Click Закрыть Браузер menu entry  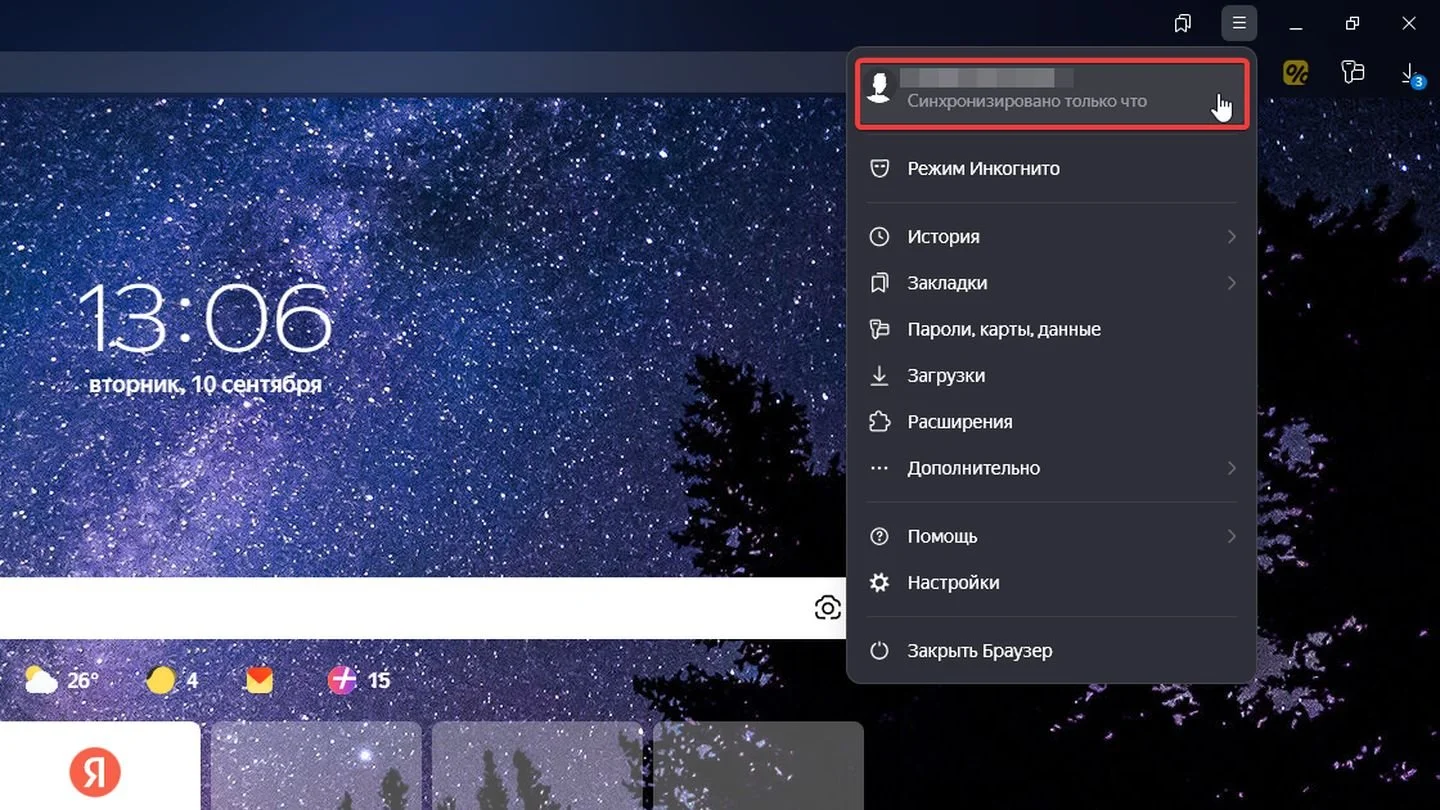click(x=1051, y=651)
